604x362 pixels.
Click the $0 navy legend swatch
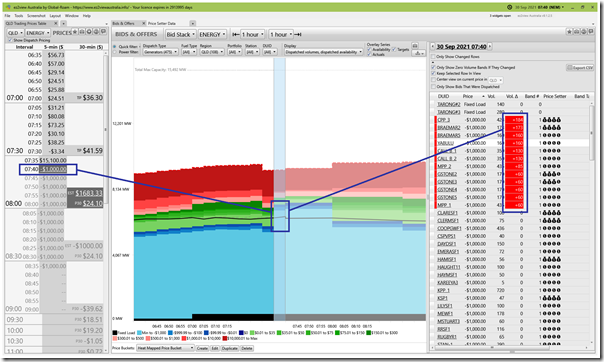click(241, 333)
